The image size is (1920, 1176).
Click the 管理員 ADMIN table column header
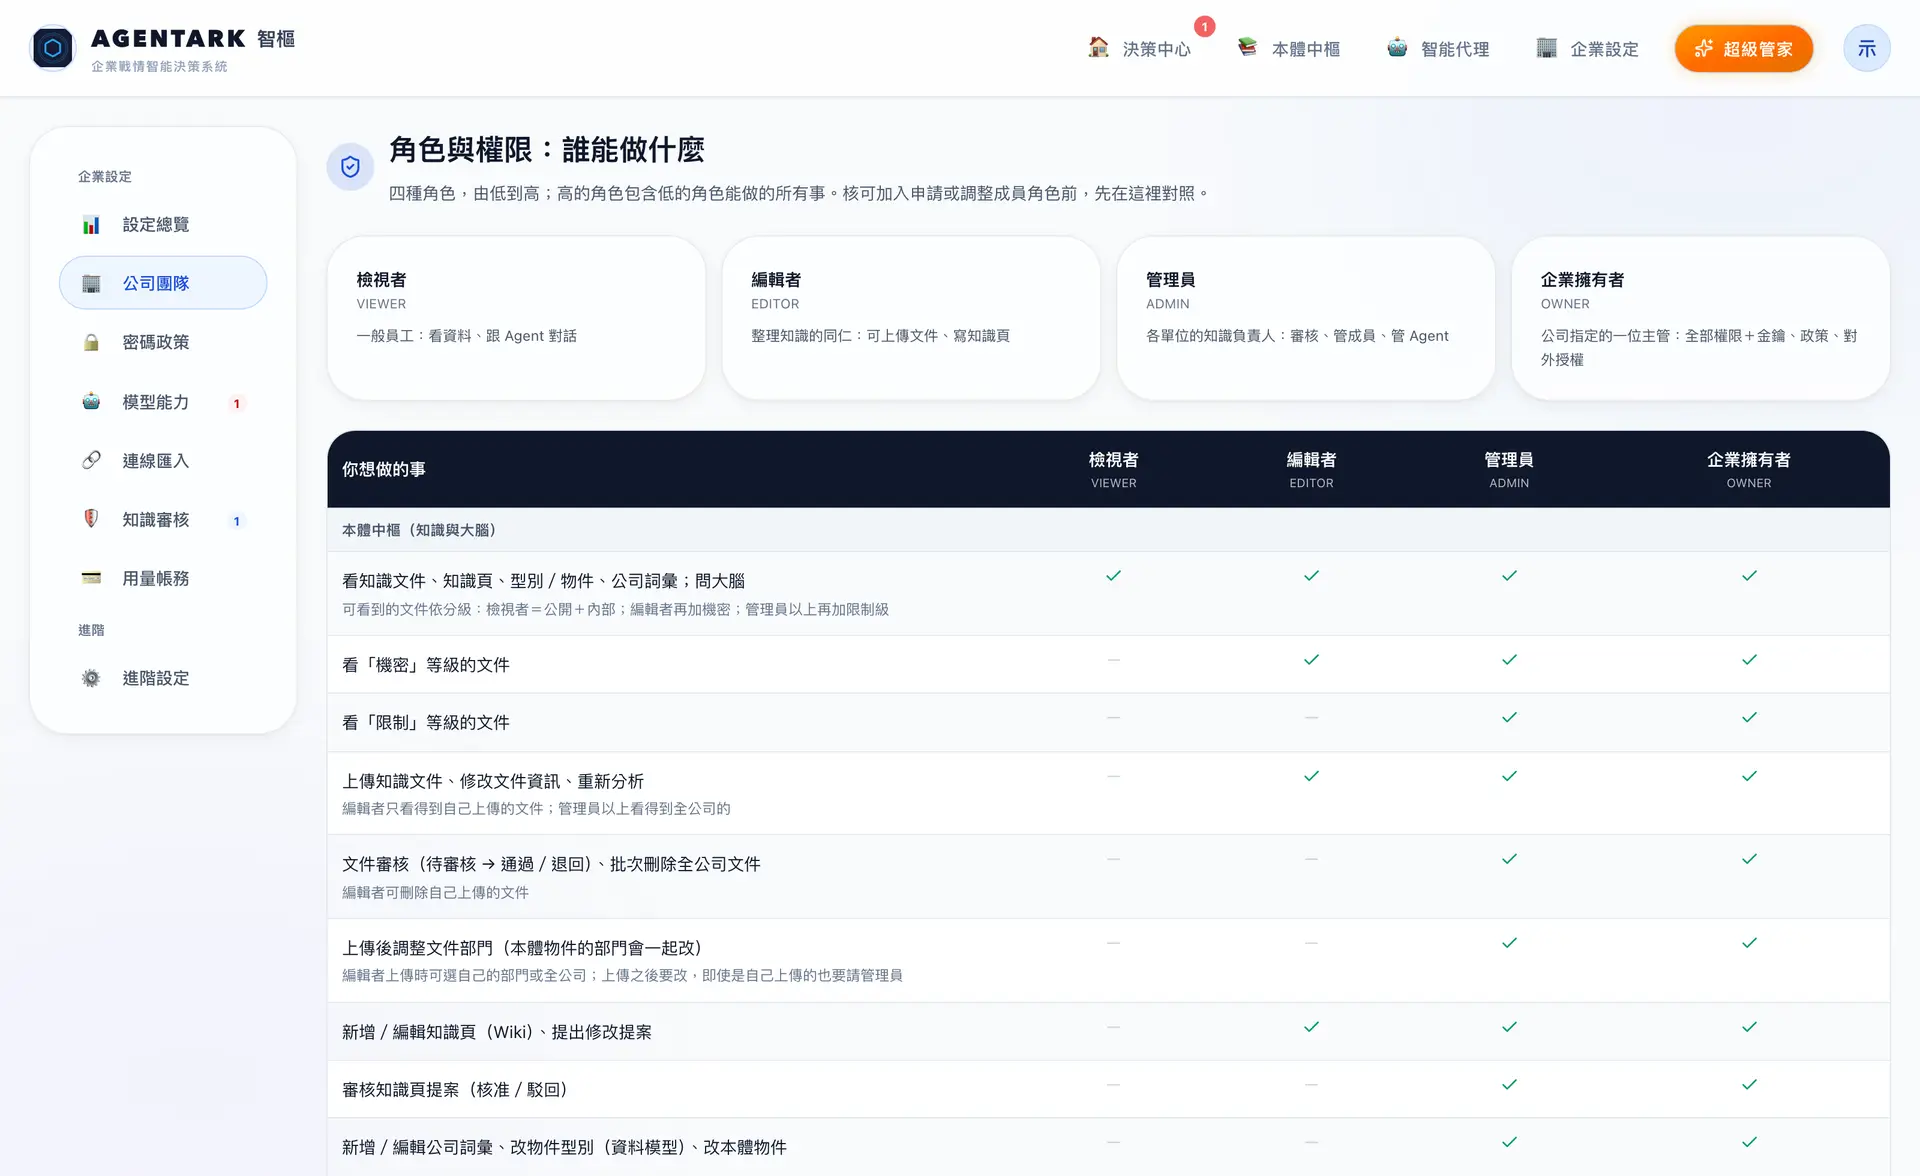1509,470
